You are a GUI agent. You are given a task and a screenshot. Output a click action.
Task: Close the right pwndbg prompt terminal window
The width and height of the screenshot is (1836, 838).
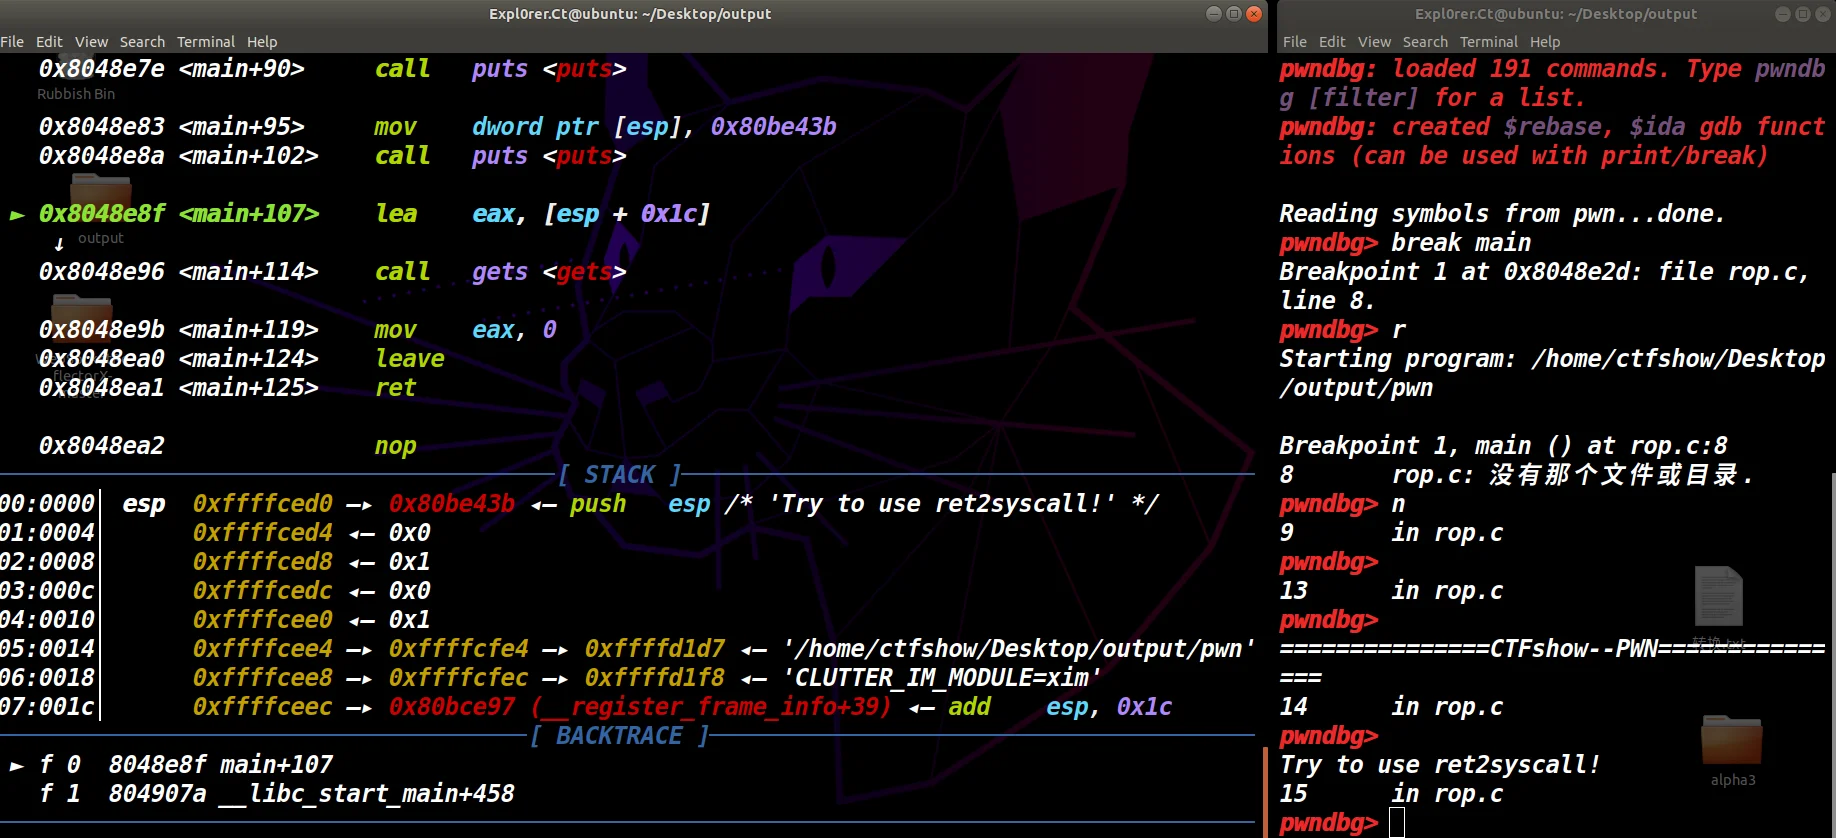point(1823,14)
